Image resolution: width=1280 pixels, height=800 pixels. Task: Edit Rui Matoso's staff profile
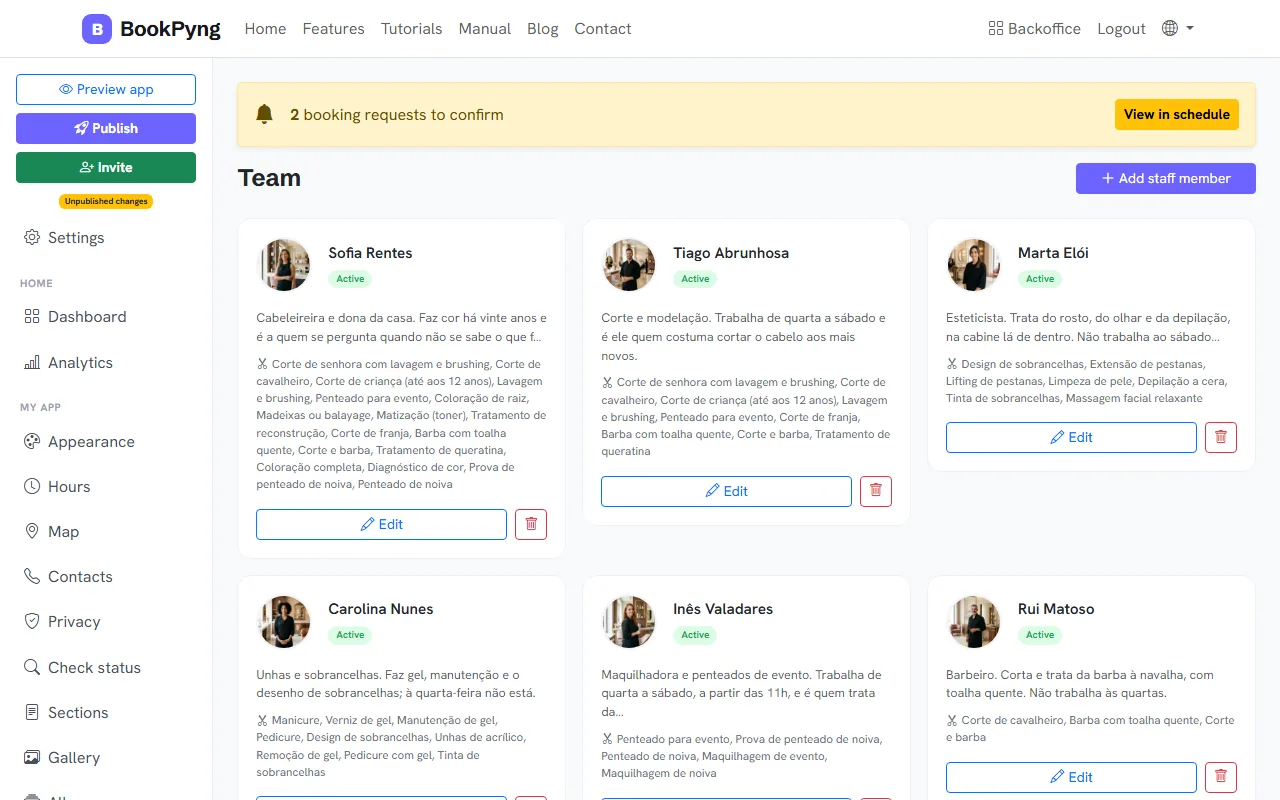pyautogui.click(x=1071, y=777)
